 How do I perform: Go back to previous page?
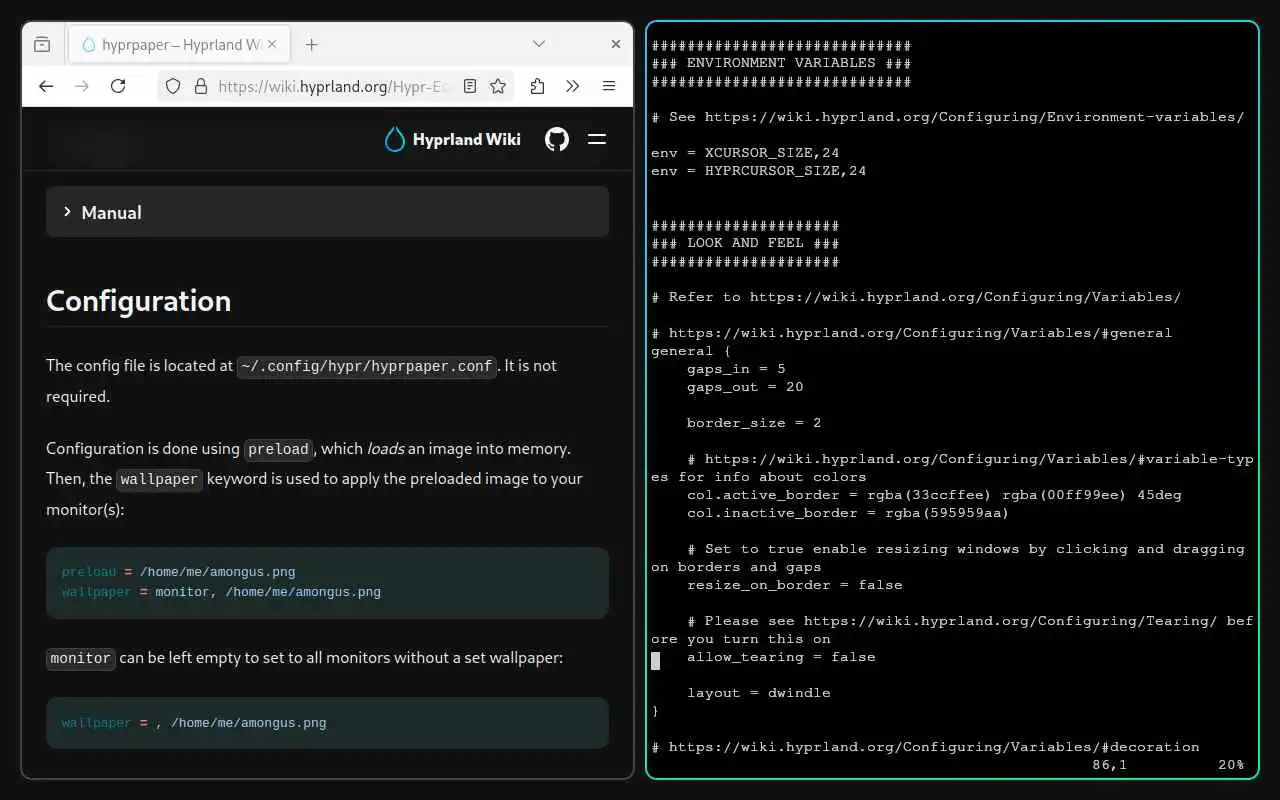tap(46, 86)
